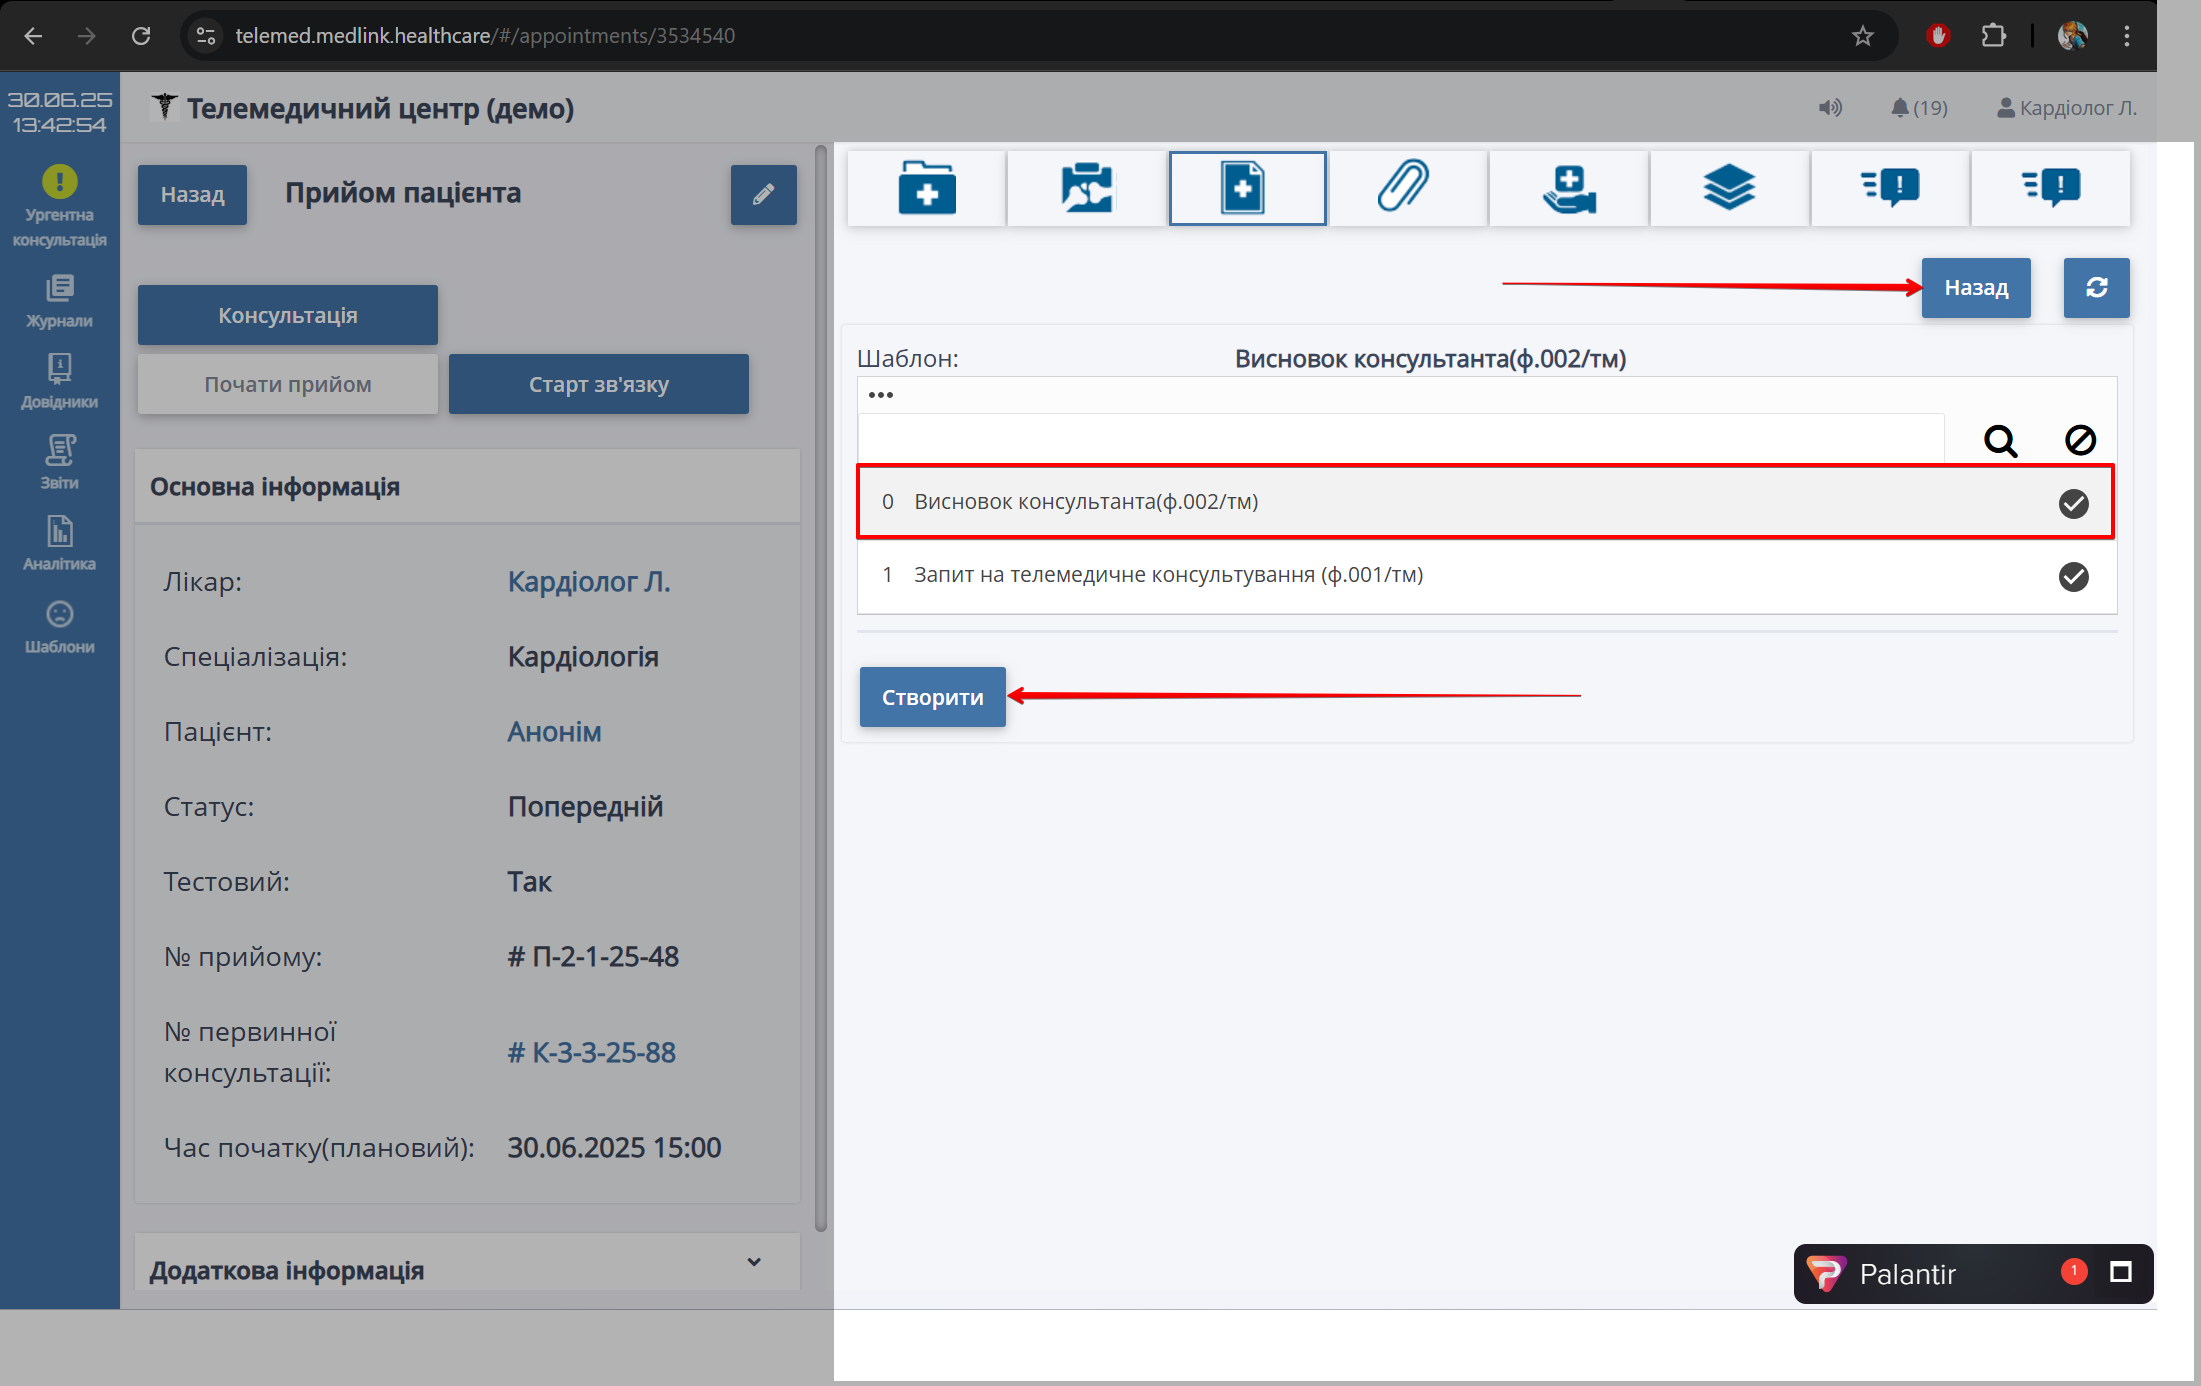Mute sound with the speaker icon

[1829, 108]
